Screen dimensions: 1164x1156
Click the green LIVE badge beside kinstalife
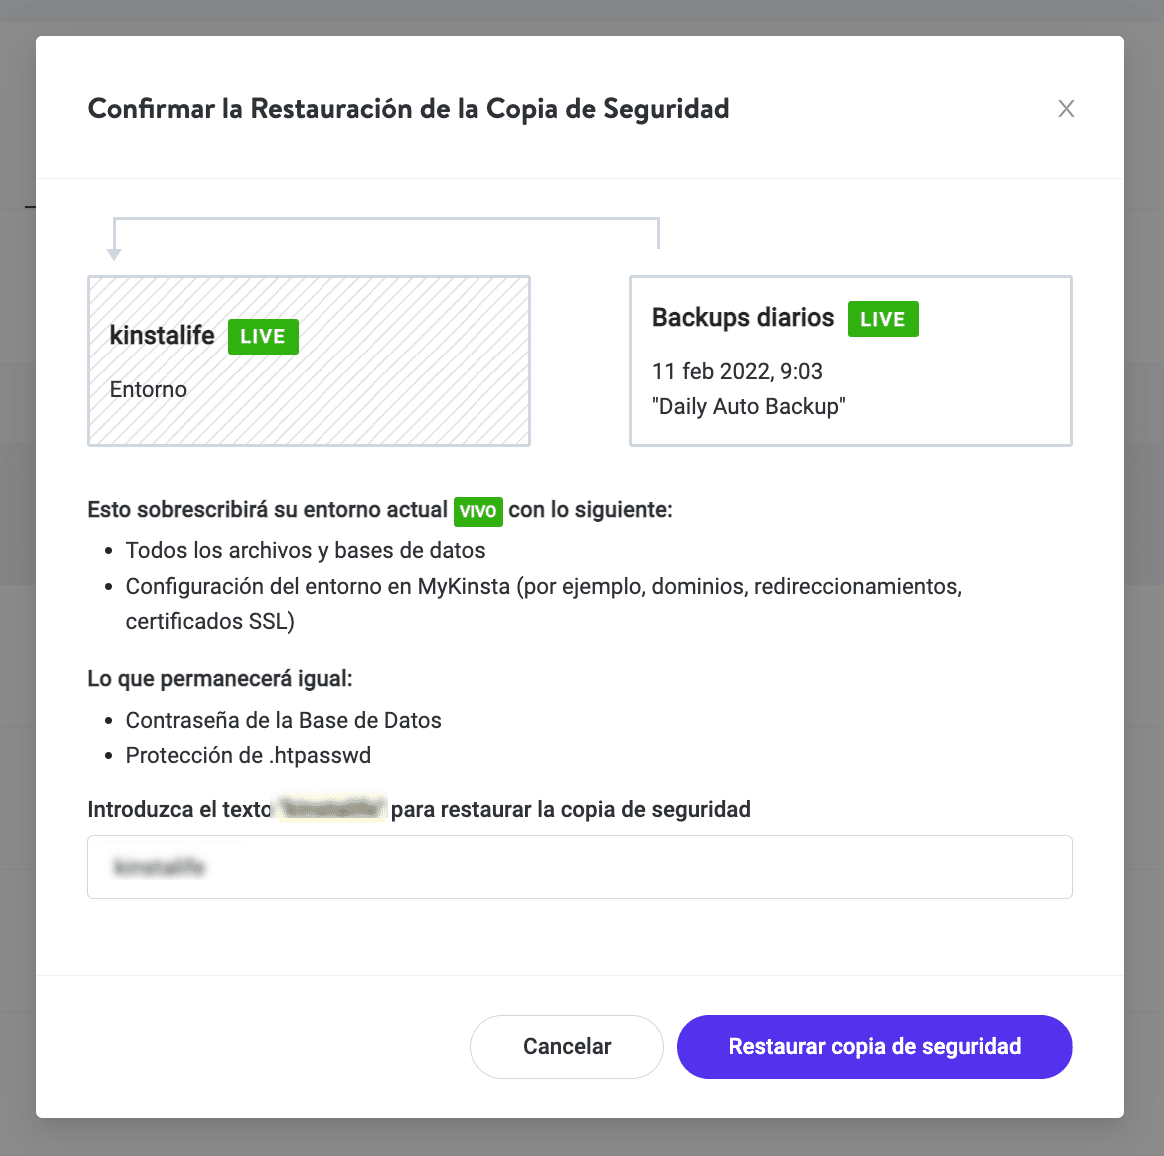click(x=263, y=337)
